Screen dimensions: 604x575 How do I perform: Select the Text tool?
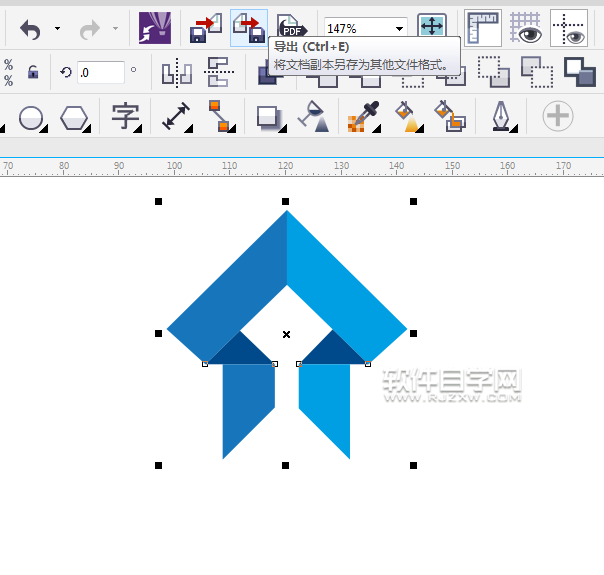125,116
